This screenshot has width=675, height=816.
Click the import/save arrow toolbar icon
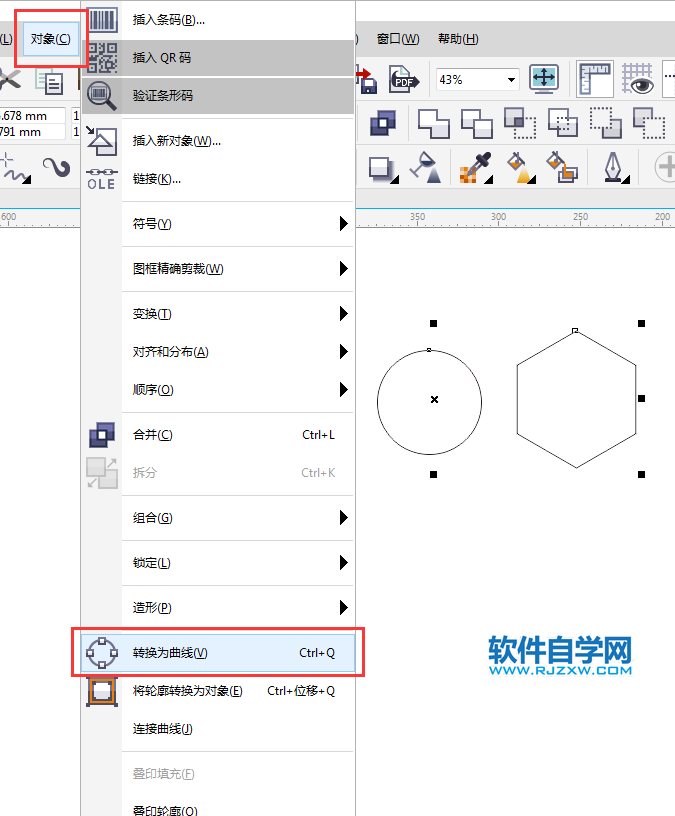tap(367, 80)
